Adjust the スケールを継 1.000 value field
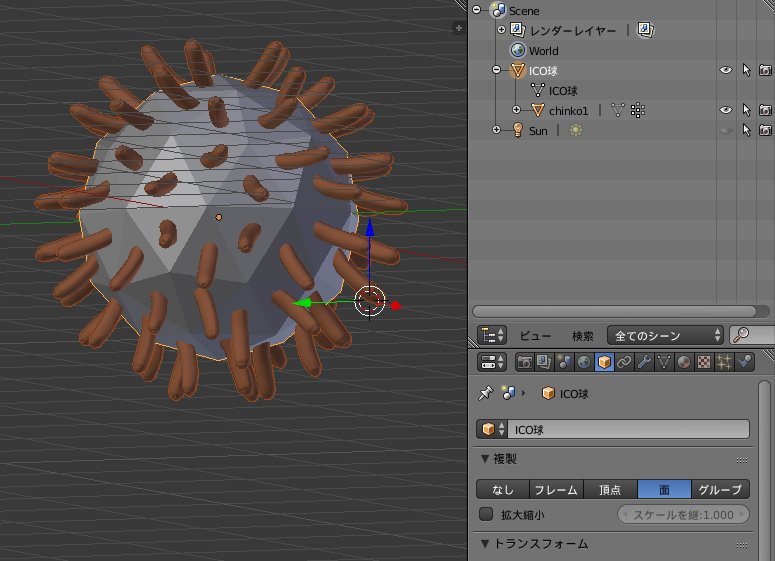This screenshot has height=561, width=775. pyautogui.click(x=683, y=515)
